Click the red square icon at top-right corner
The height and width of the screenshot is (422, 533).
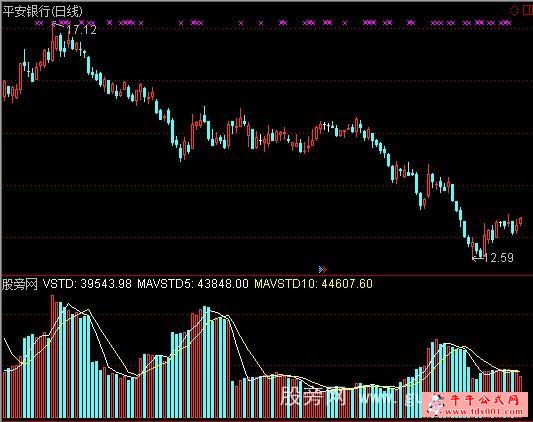point(527,11)
